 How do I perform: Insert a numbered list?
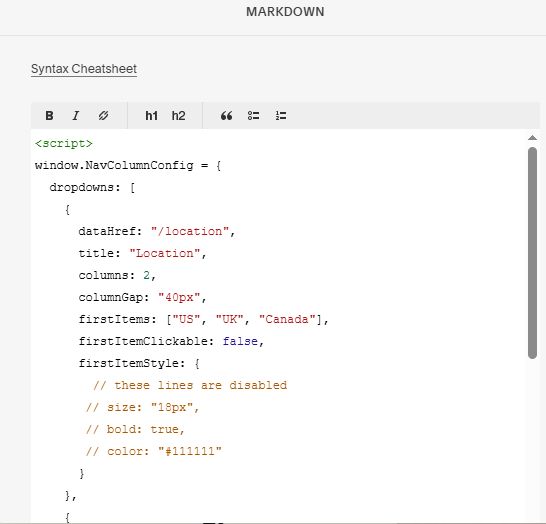click(x=281, y=116)
